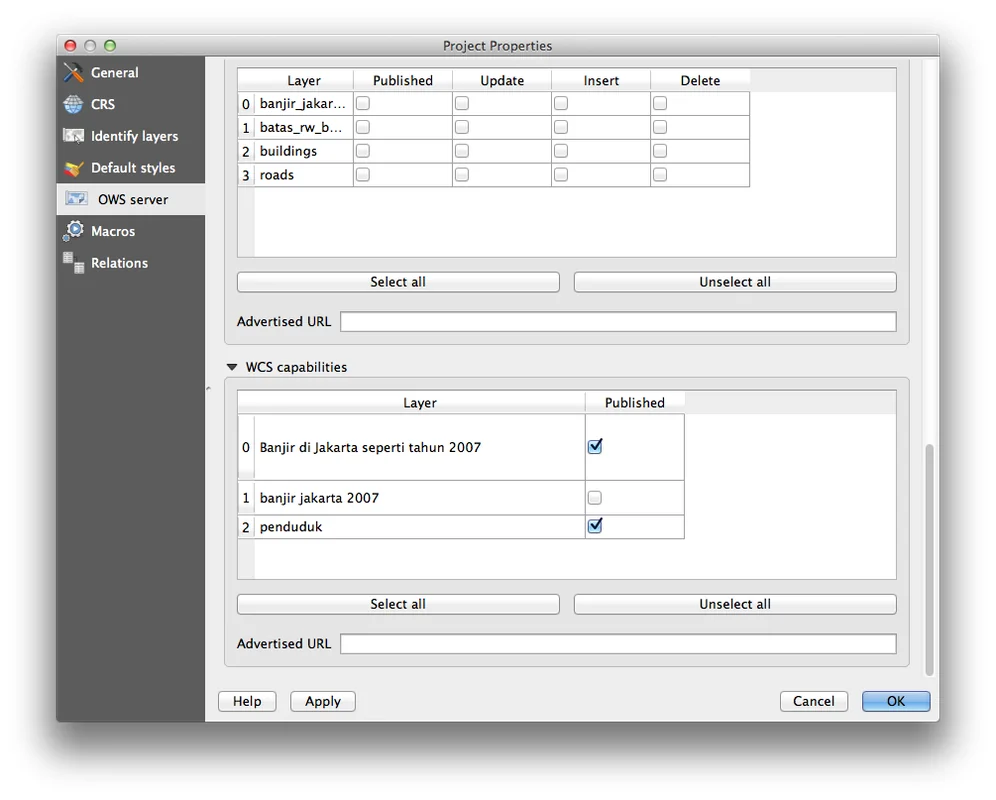Collapse the WCS capabilities section
Image resolution: width=996 pixels, height=800 pixels.
[x=232, y=367]
